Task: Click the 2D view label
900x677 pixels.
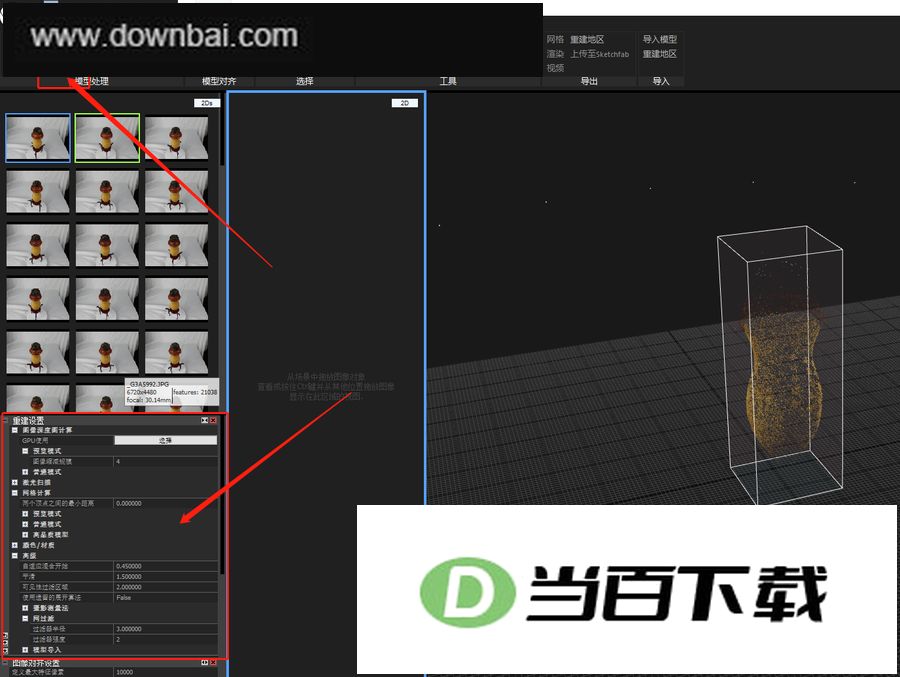Action: (x=405, y=103)
